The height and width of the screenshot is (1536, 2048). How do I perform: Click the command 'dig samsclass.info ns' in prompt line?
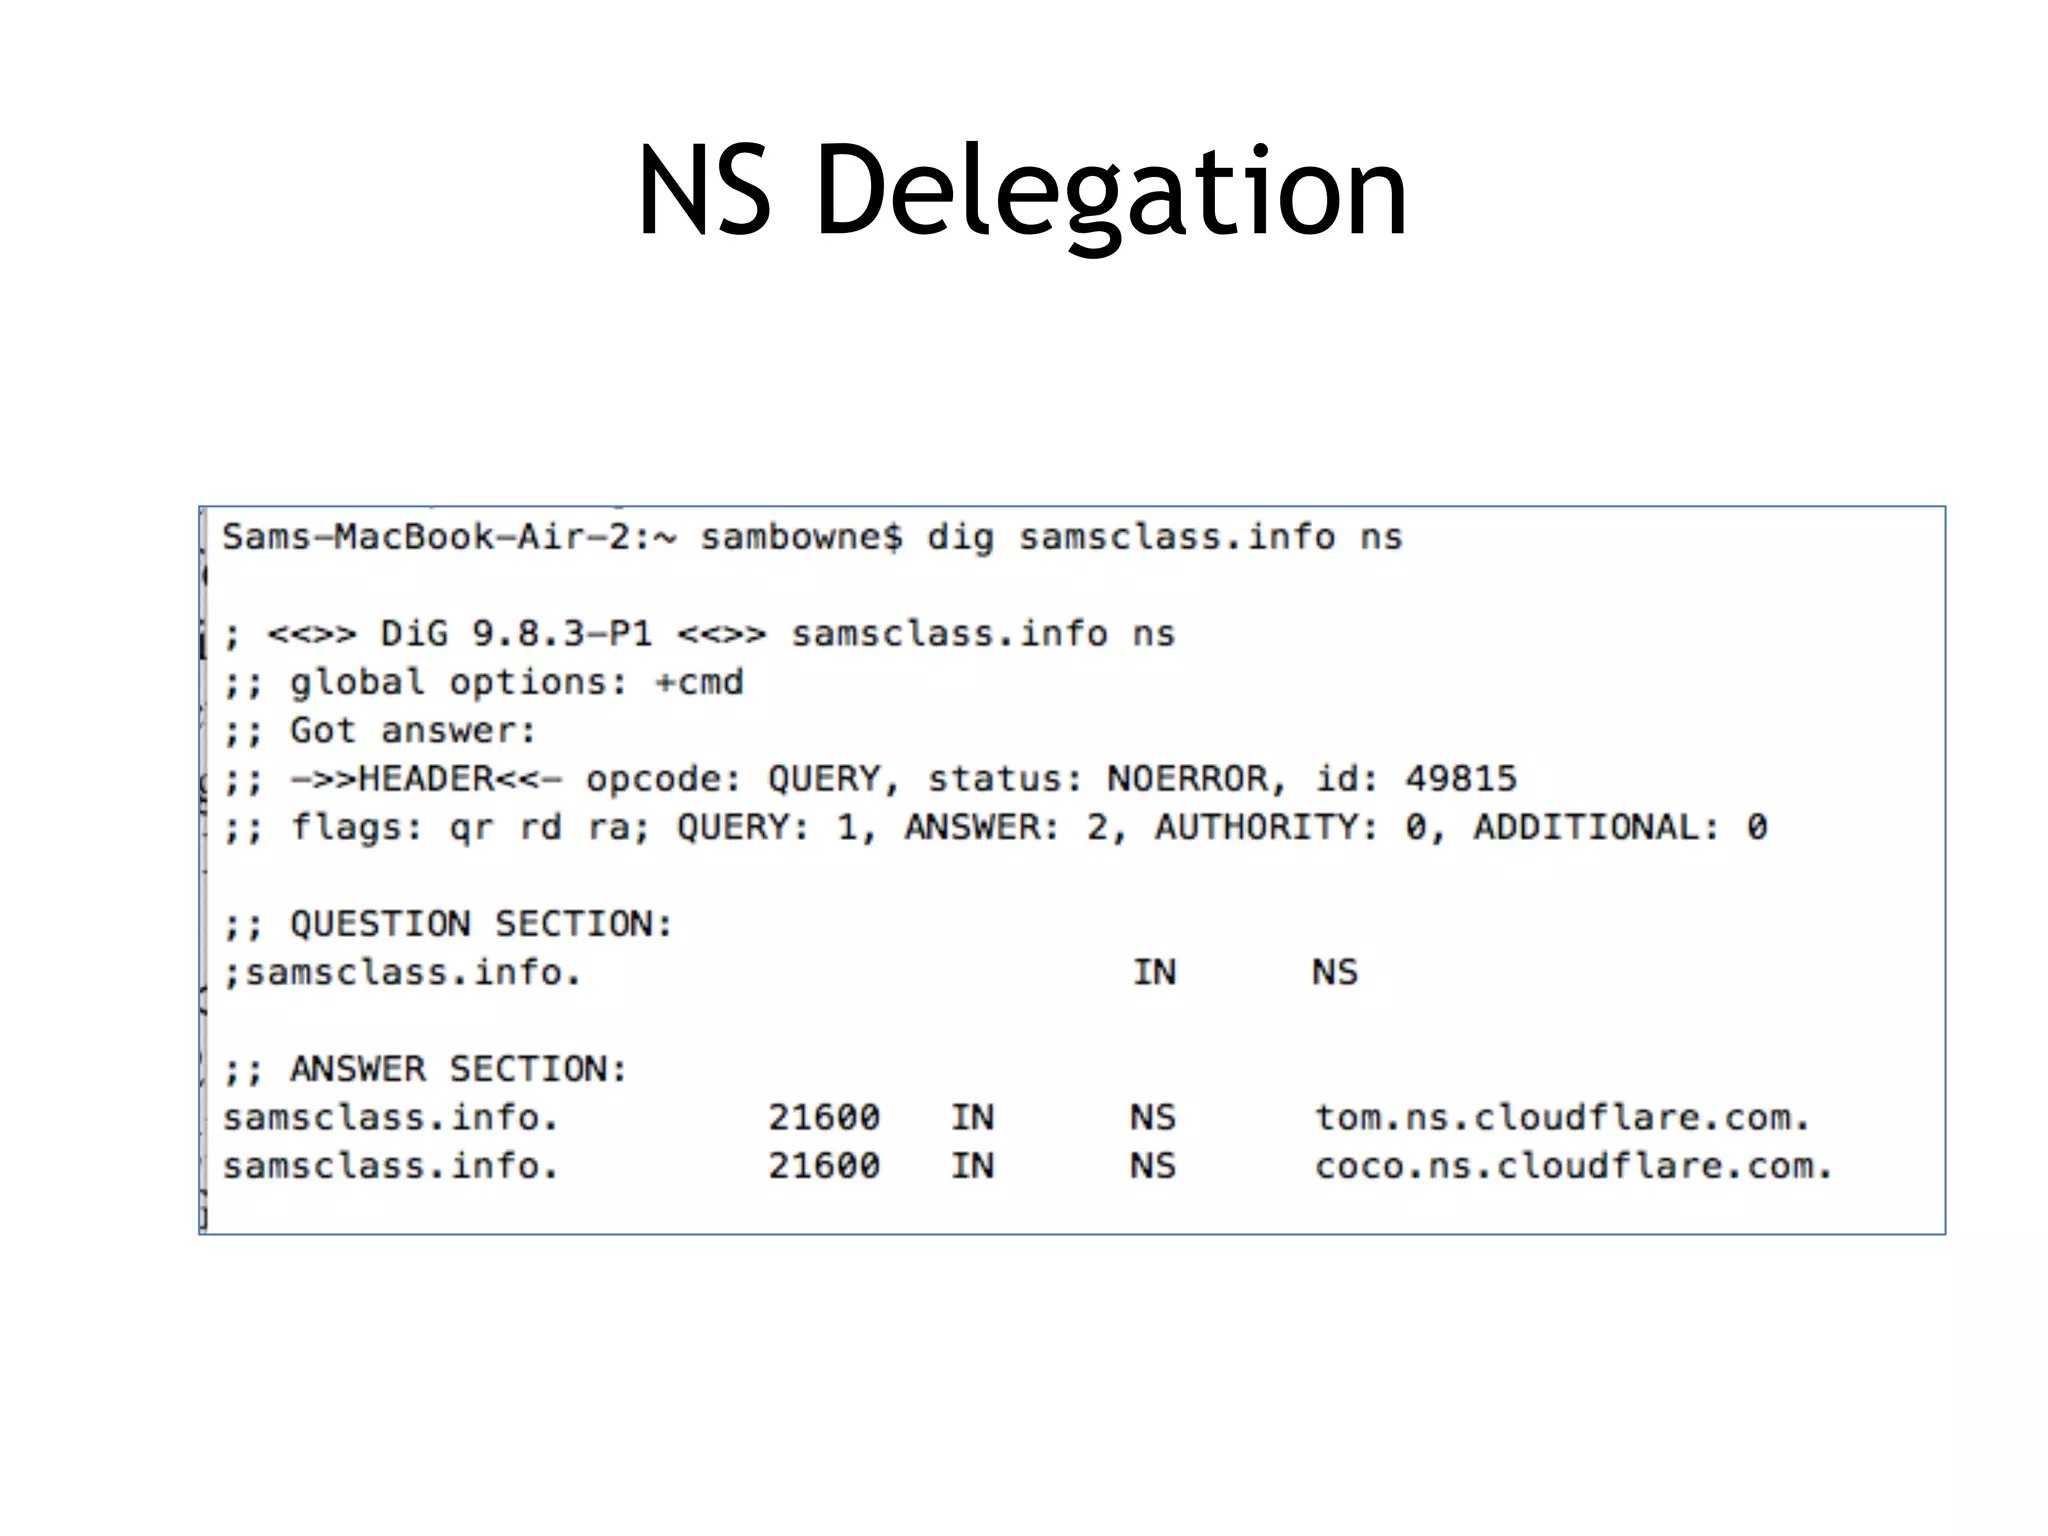(1165, 538)
